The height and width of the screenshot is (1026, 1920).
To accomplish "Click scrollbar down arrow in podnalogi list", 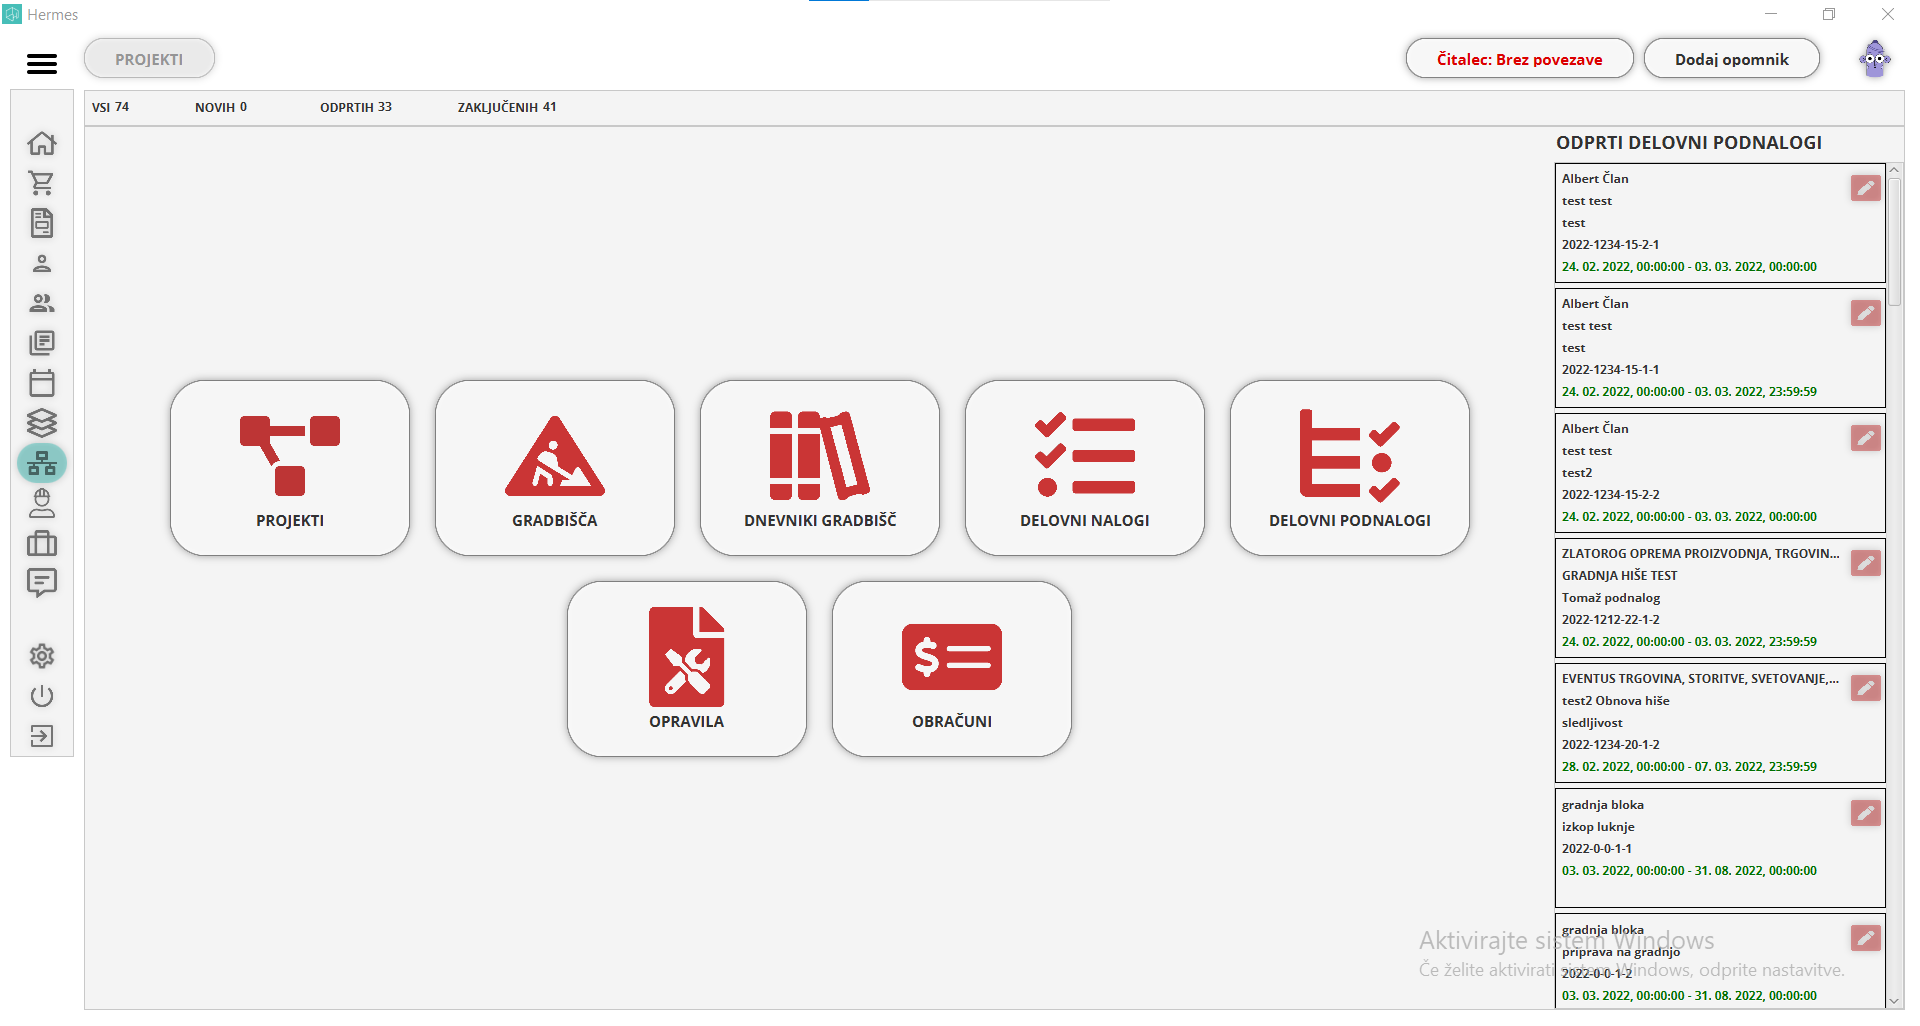I will point(1894,1001).
